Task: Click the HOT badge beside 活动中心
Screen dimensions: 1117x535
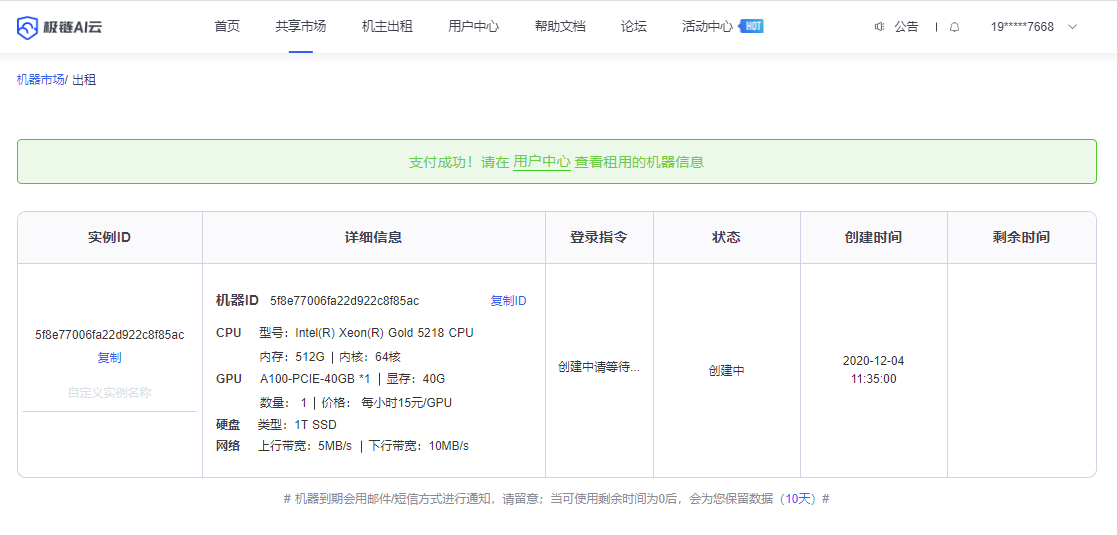Action: pyautogui.click(x=752, y=26)
